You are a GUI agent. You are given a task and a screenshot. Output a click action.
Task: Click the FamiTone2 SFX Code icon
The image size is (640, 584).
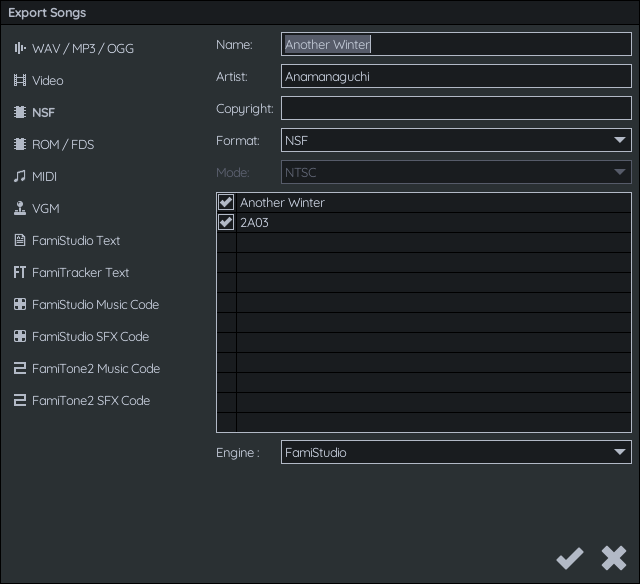pos(20,400)
